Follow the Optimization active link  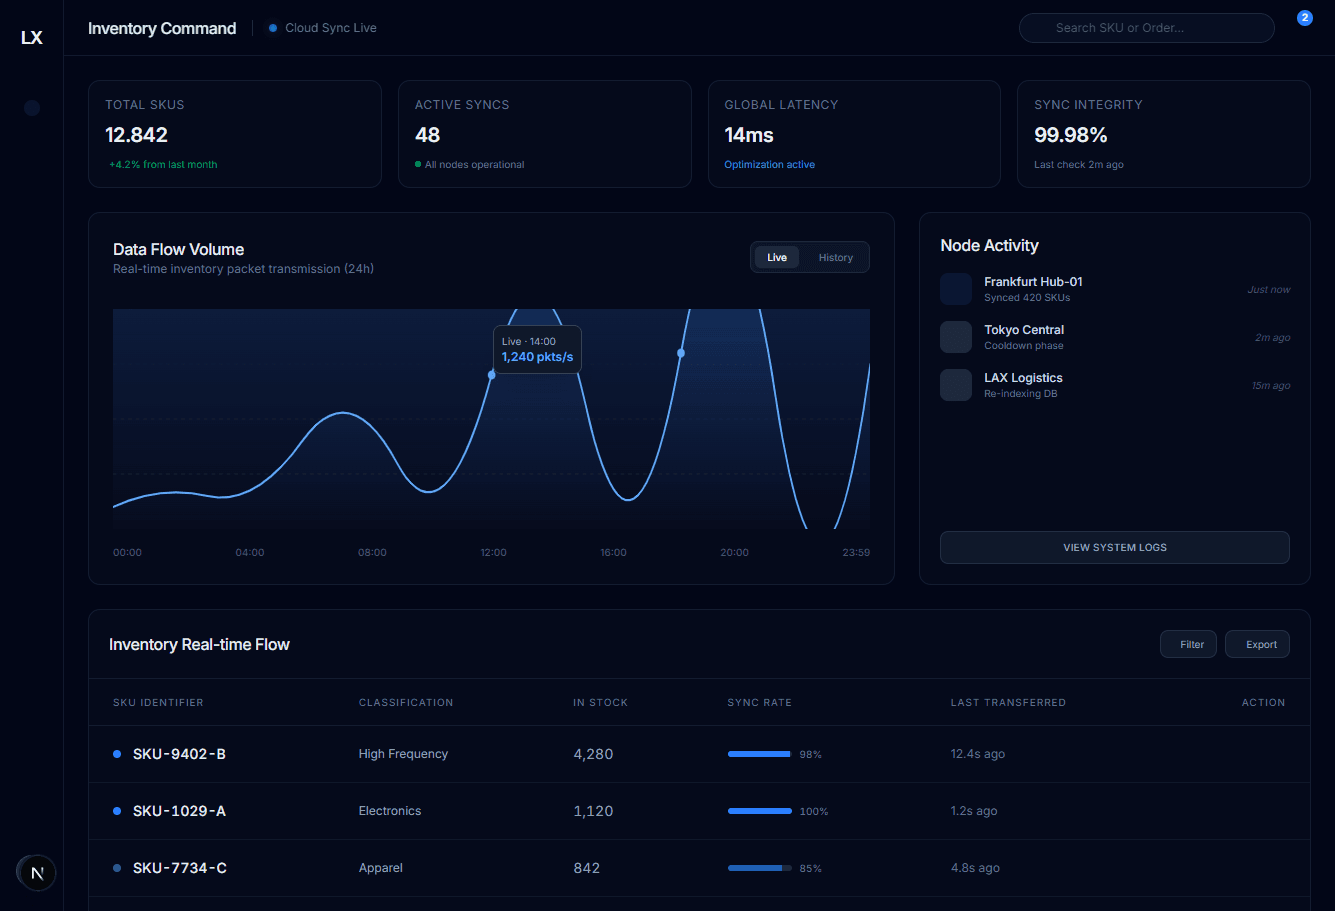(x=769, y=164)
